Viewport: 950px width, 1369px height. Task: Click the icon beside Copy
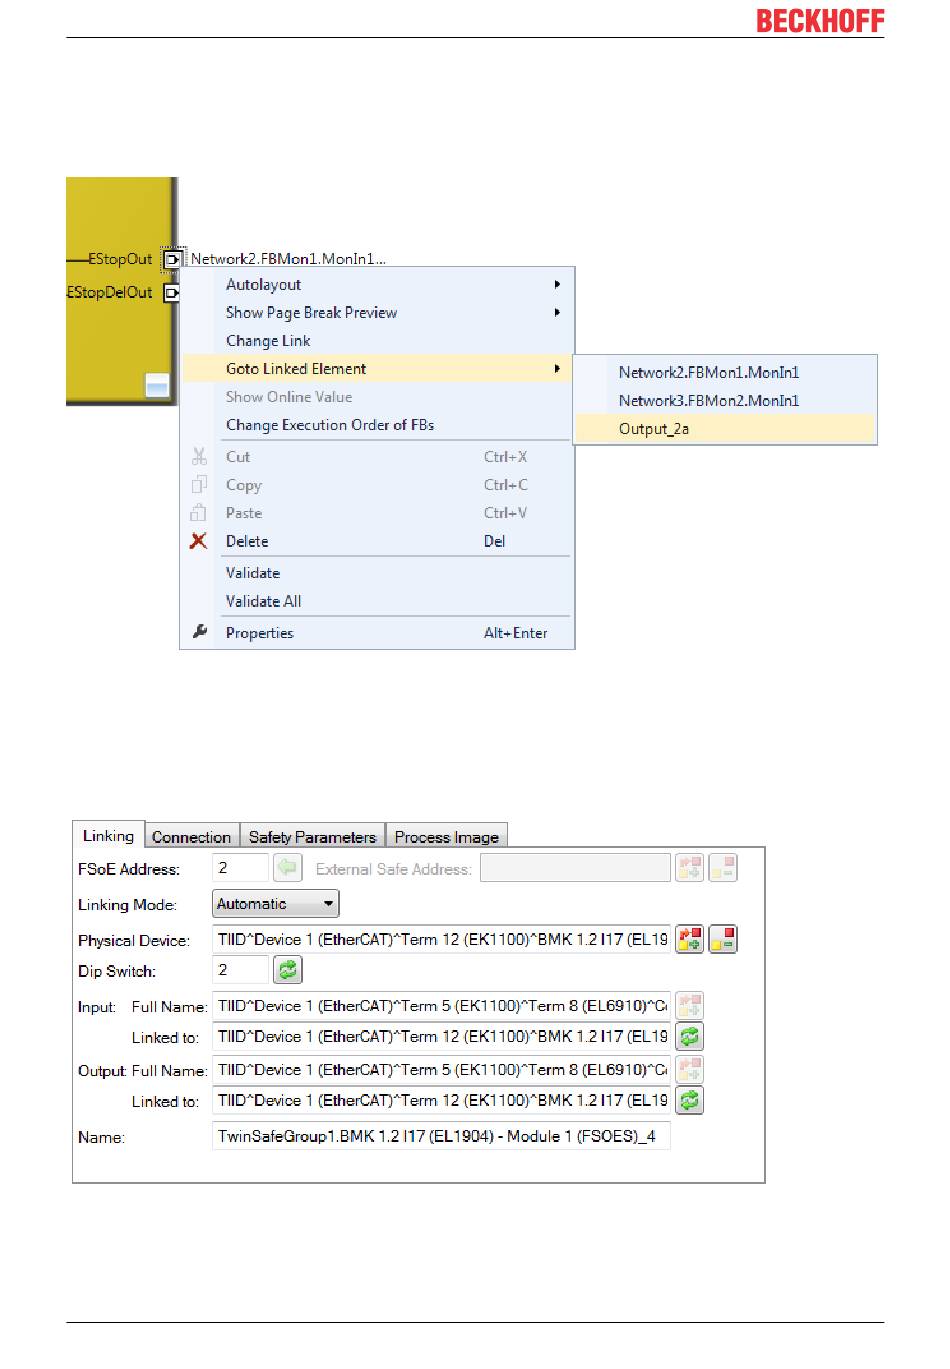199,485
